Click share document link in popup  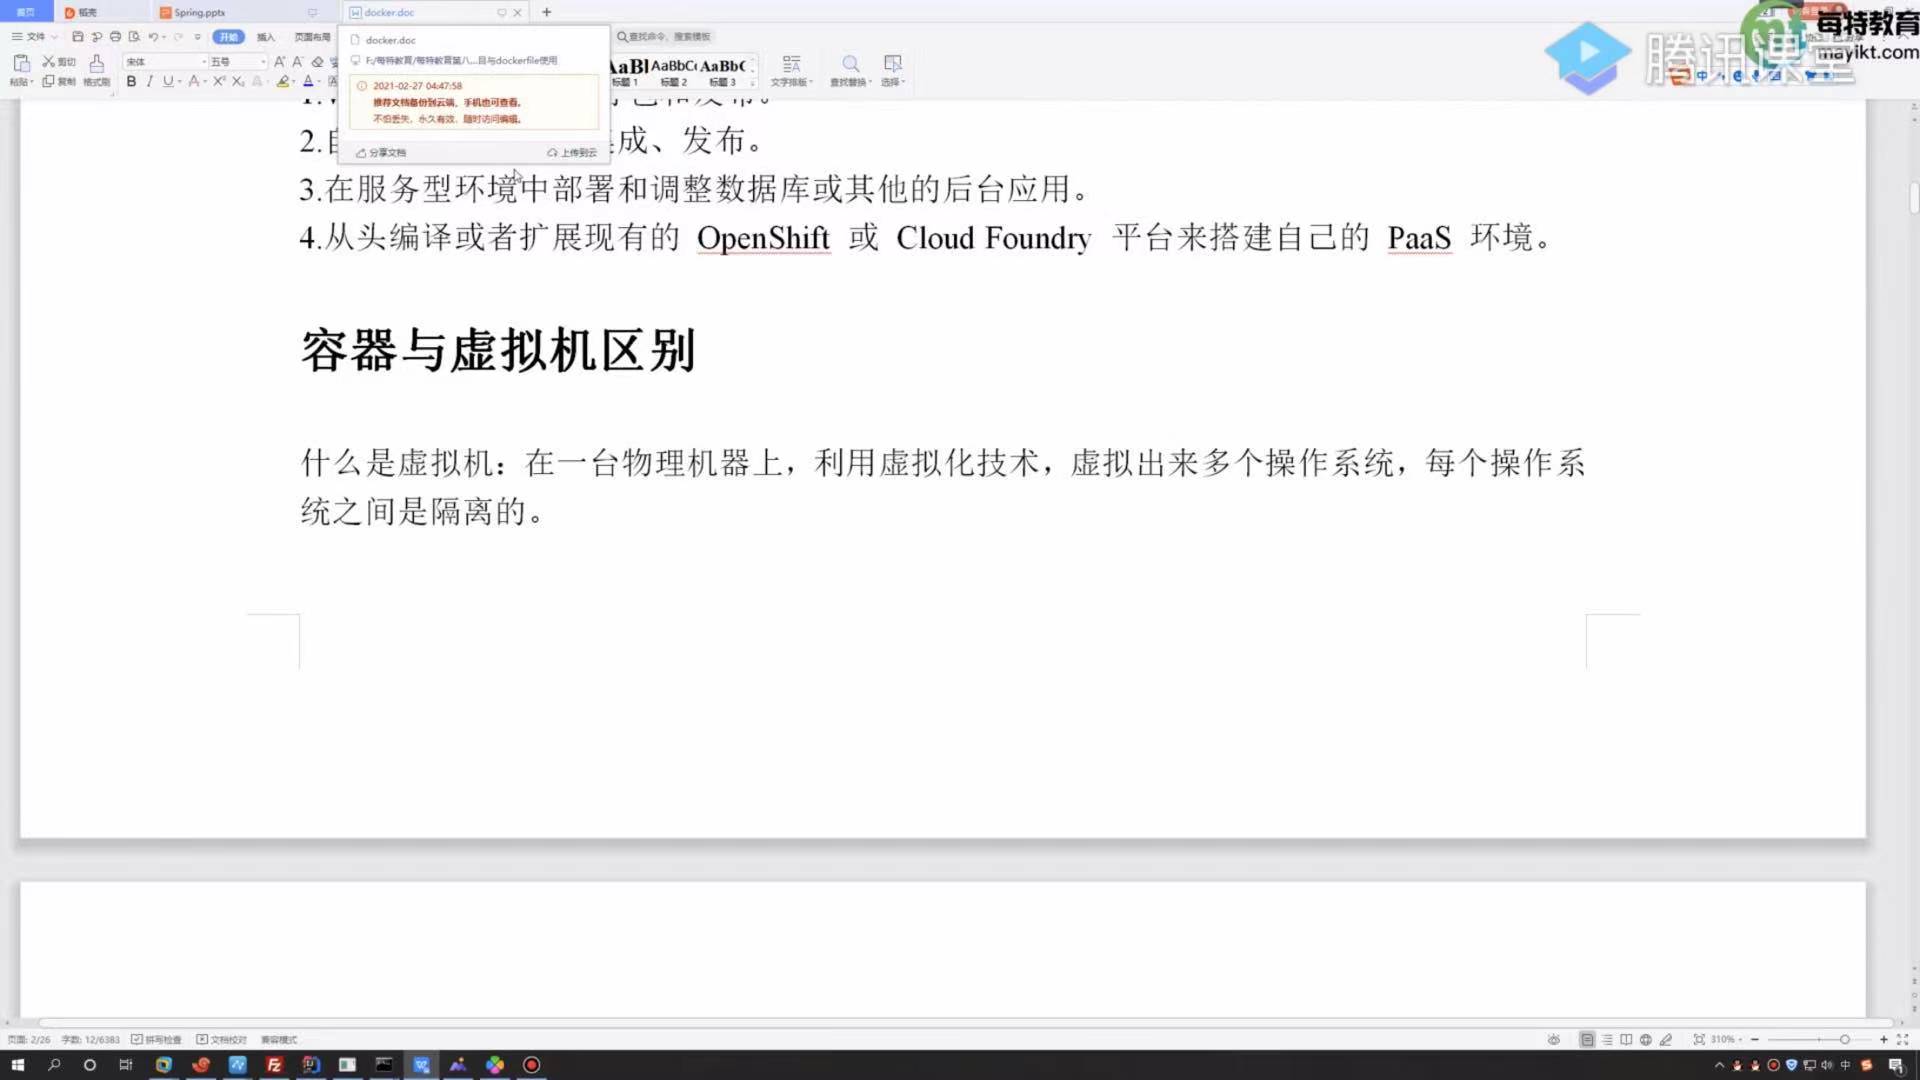(x=382, y=153)
